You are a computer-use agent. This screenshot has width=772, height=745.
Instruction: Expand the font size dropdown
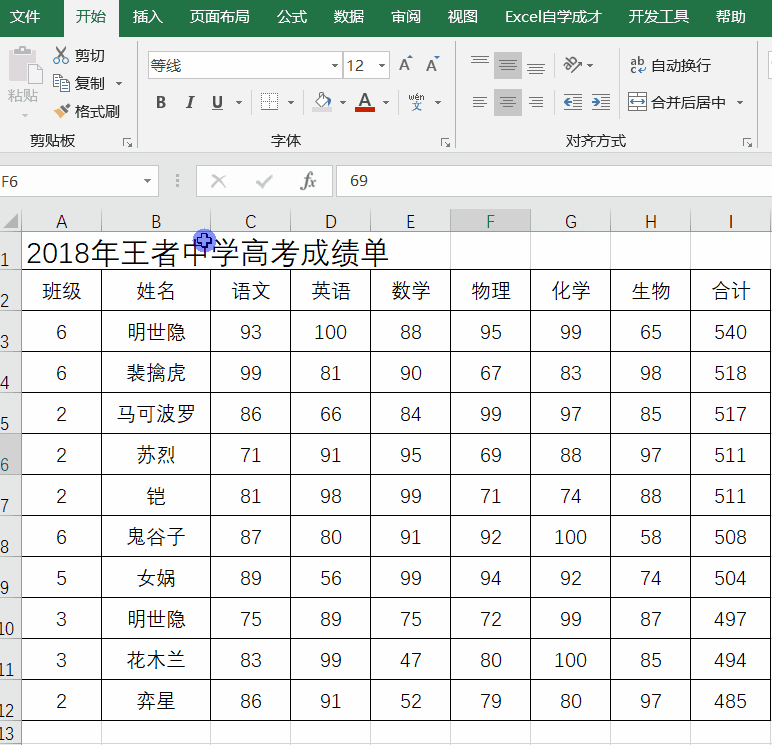click(x=382, y=66)
